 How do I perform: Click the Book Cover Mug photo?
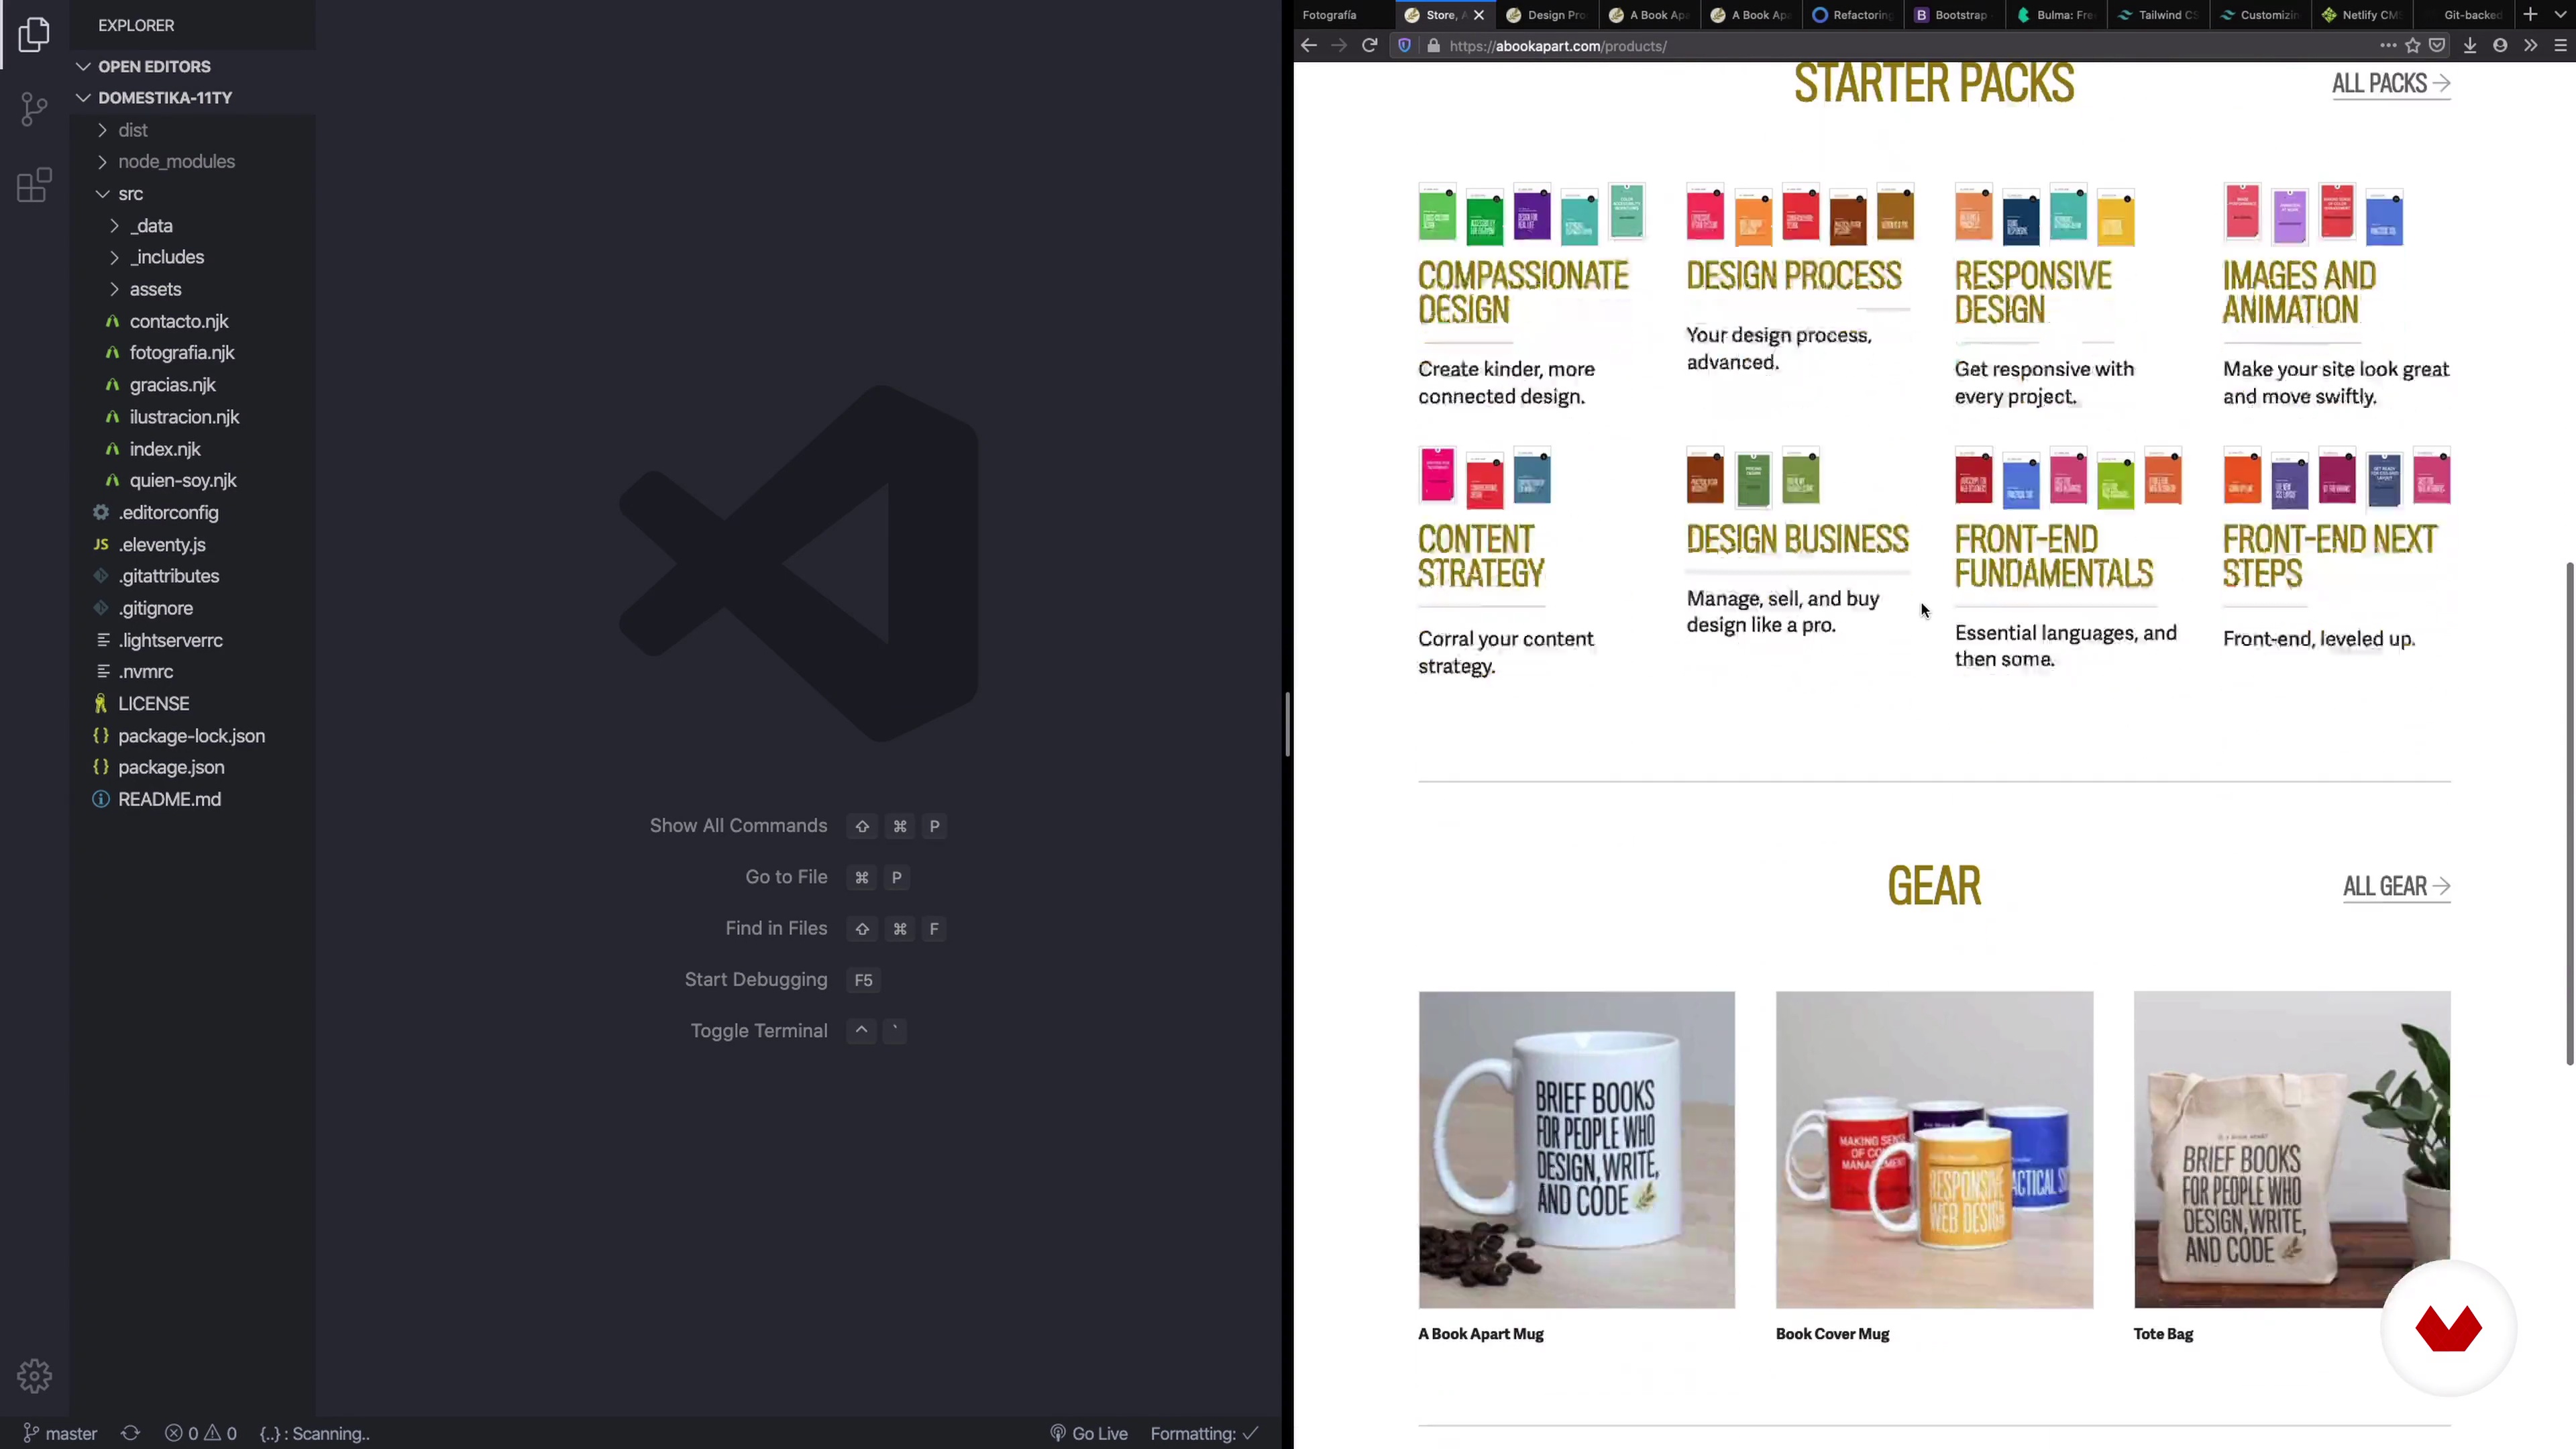[1934, 1150]
